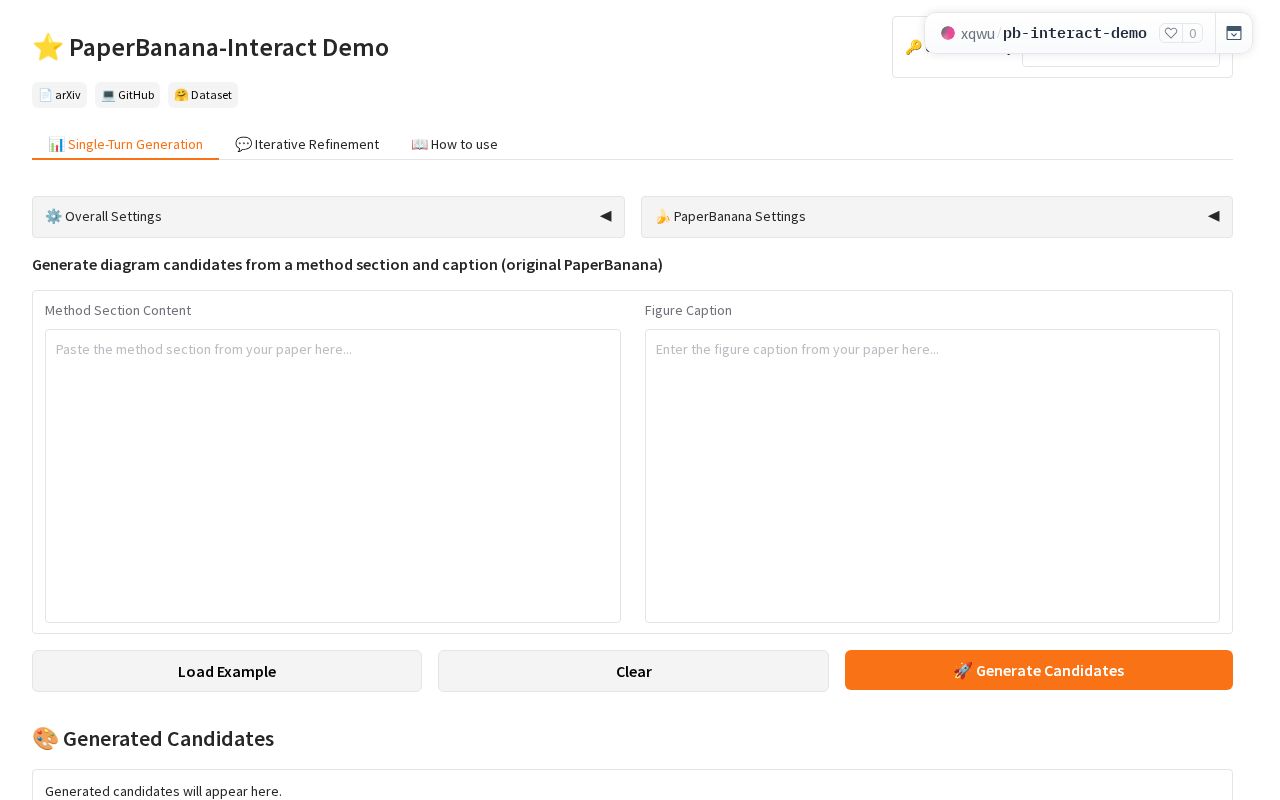Viewport: 1280px width, 800px height.
Task: Click the "Method Section Content" label
Action: pos(118,310)
